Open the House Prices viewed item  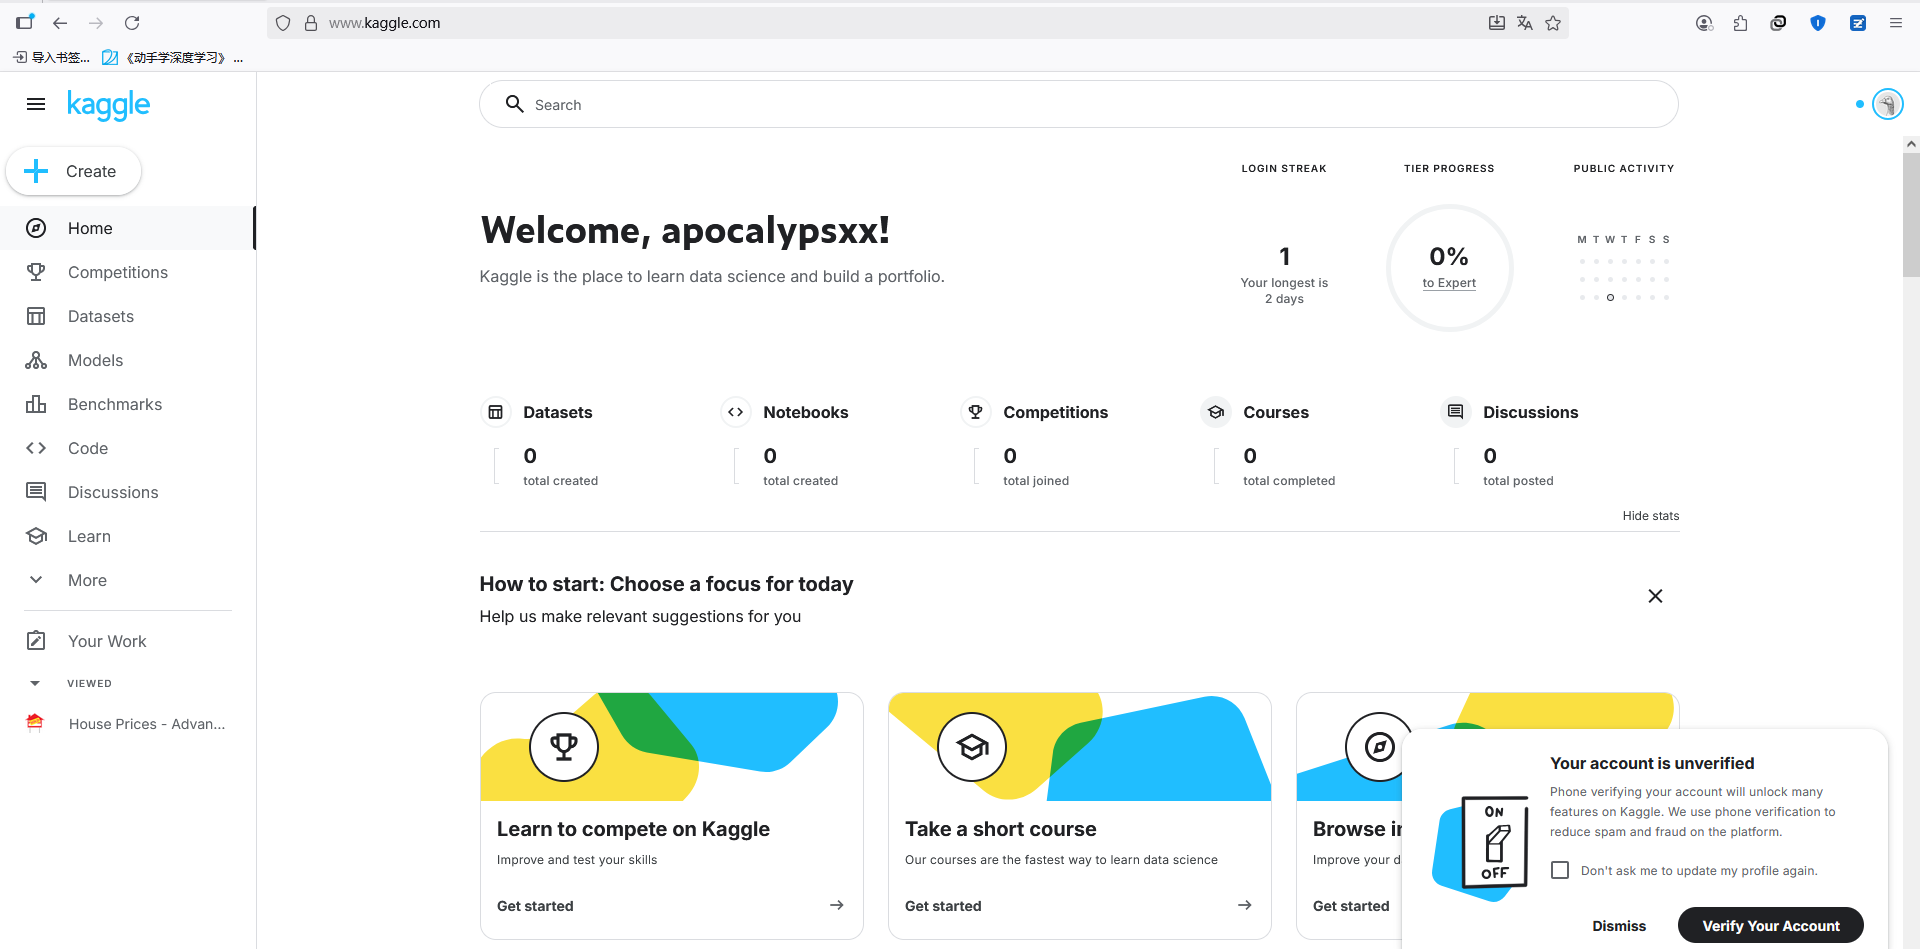tap(128, 724)
